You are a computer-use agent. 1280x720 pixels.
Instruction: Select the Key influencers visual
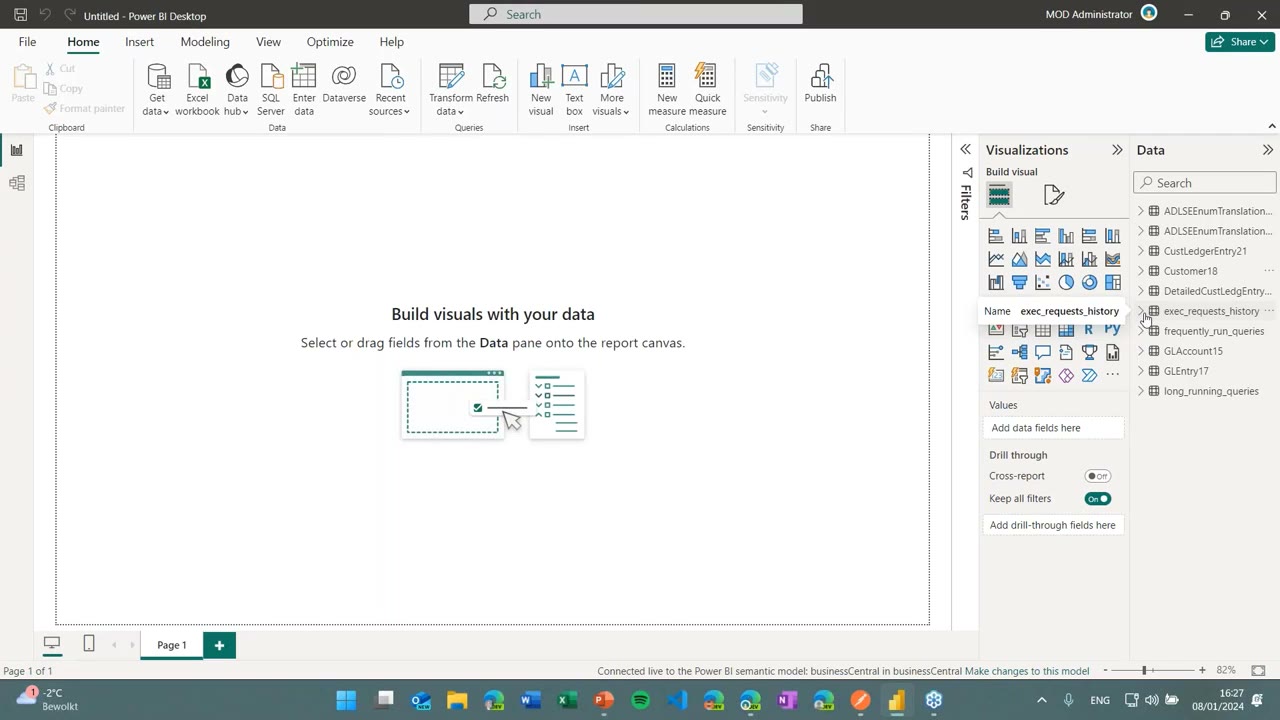(x=996, y=352)
